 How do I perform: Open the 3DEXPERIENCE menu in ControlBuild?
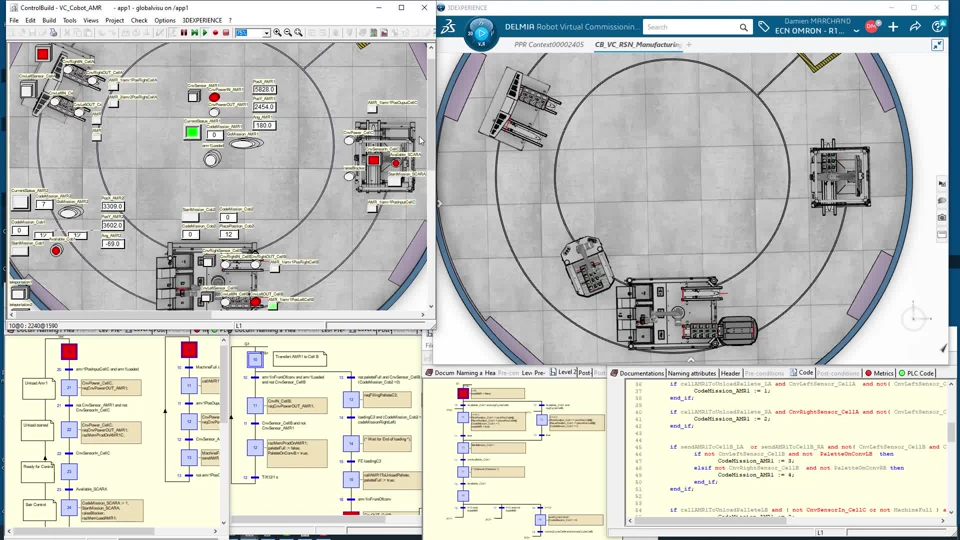(x=202, y=20)
